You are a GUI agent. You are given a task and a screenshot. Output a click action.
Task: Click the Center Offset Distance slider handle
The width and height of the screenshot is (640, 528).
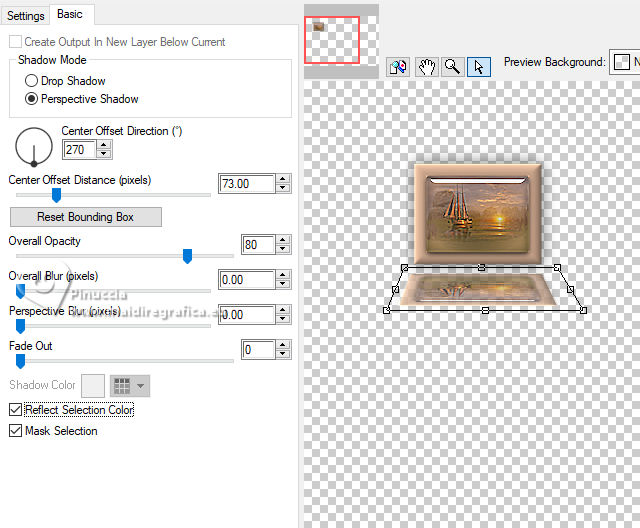56,195
